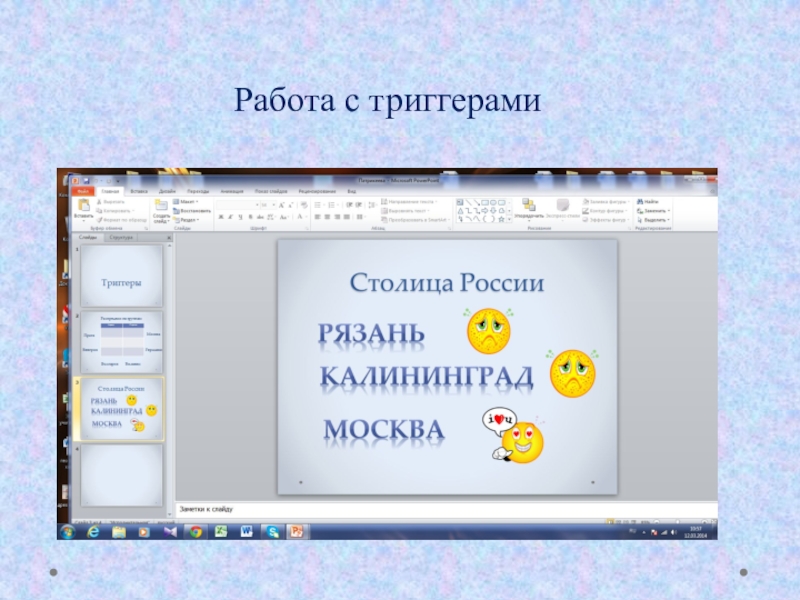Click the Восстановить (Reset) button

[x=192, y=211]
